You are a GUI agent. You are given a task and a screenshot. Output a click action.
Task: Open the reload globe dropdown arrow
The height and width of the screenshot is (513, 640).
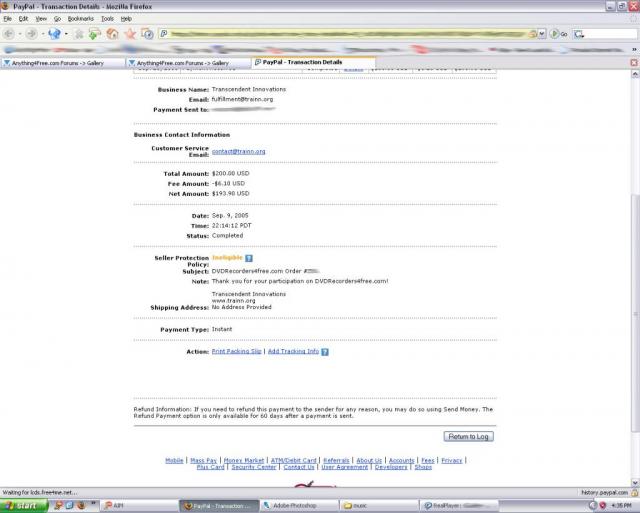tap(66, 34)
